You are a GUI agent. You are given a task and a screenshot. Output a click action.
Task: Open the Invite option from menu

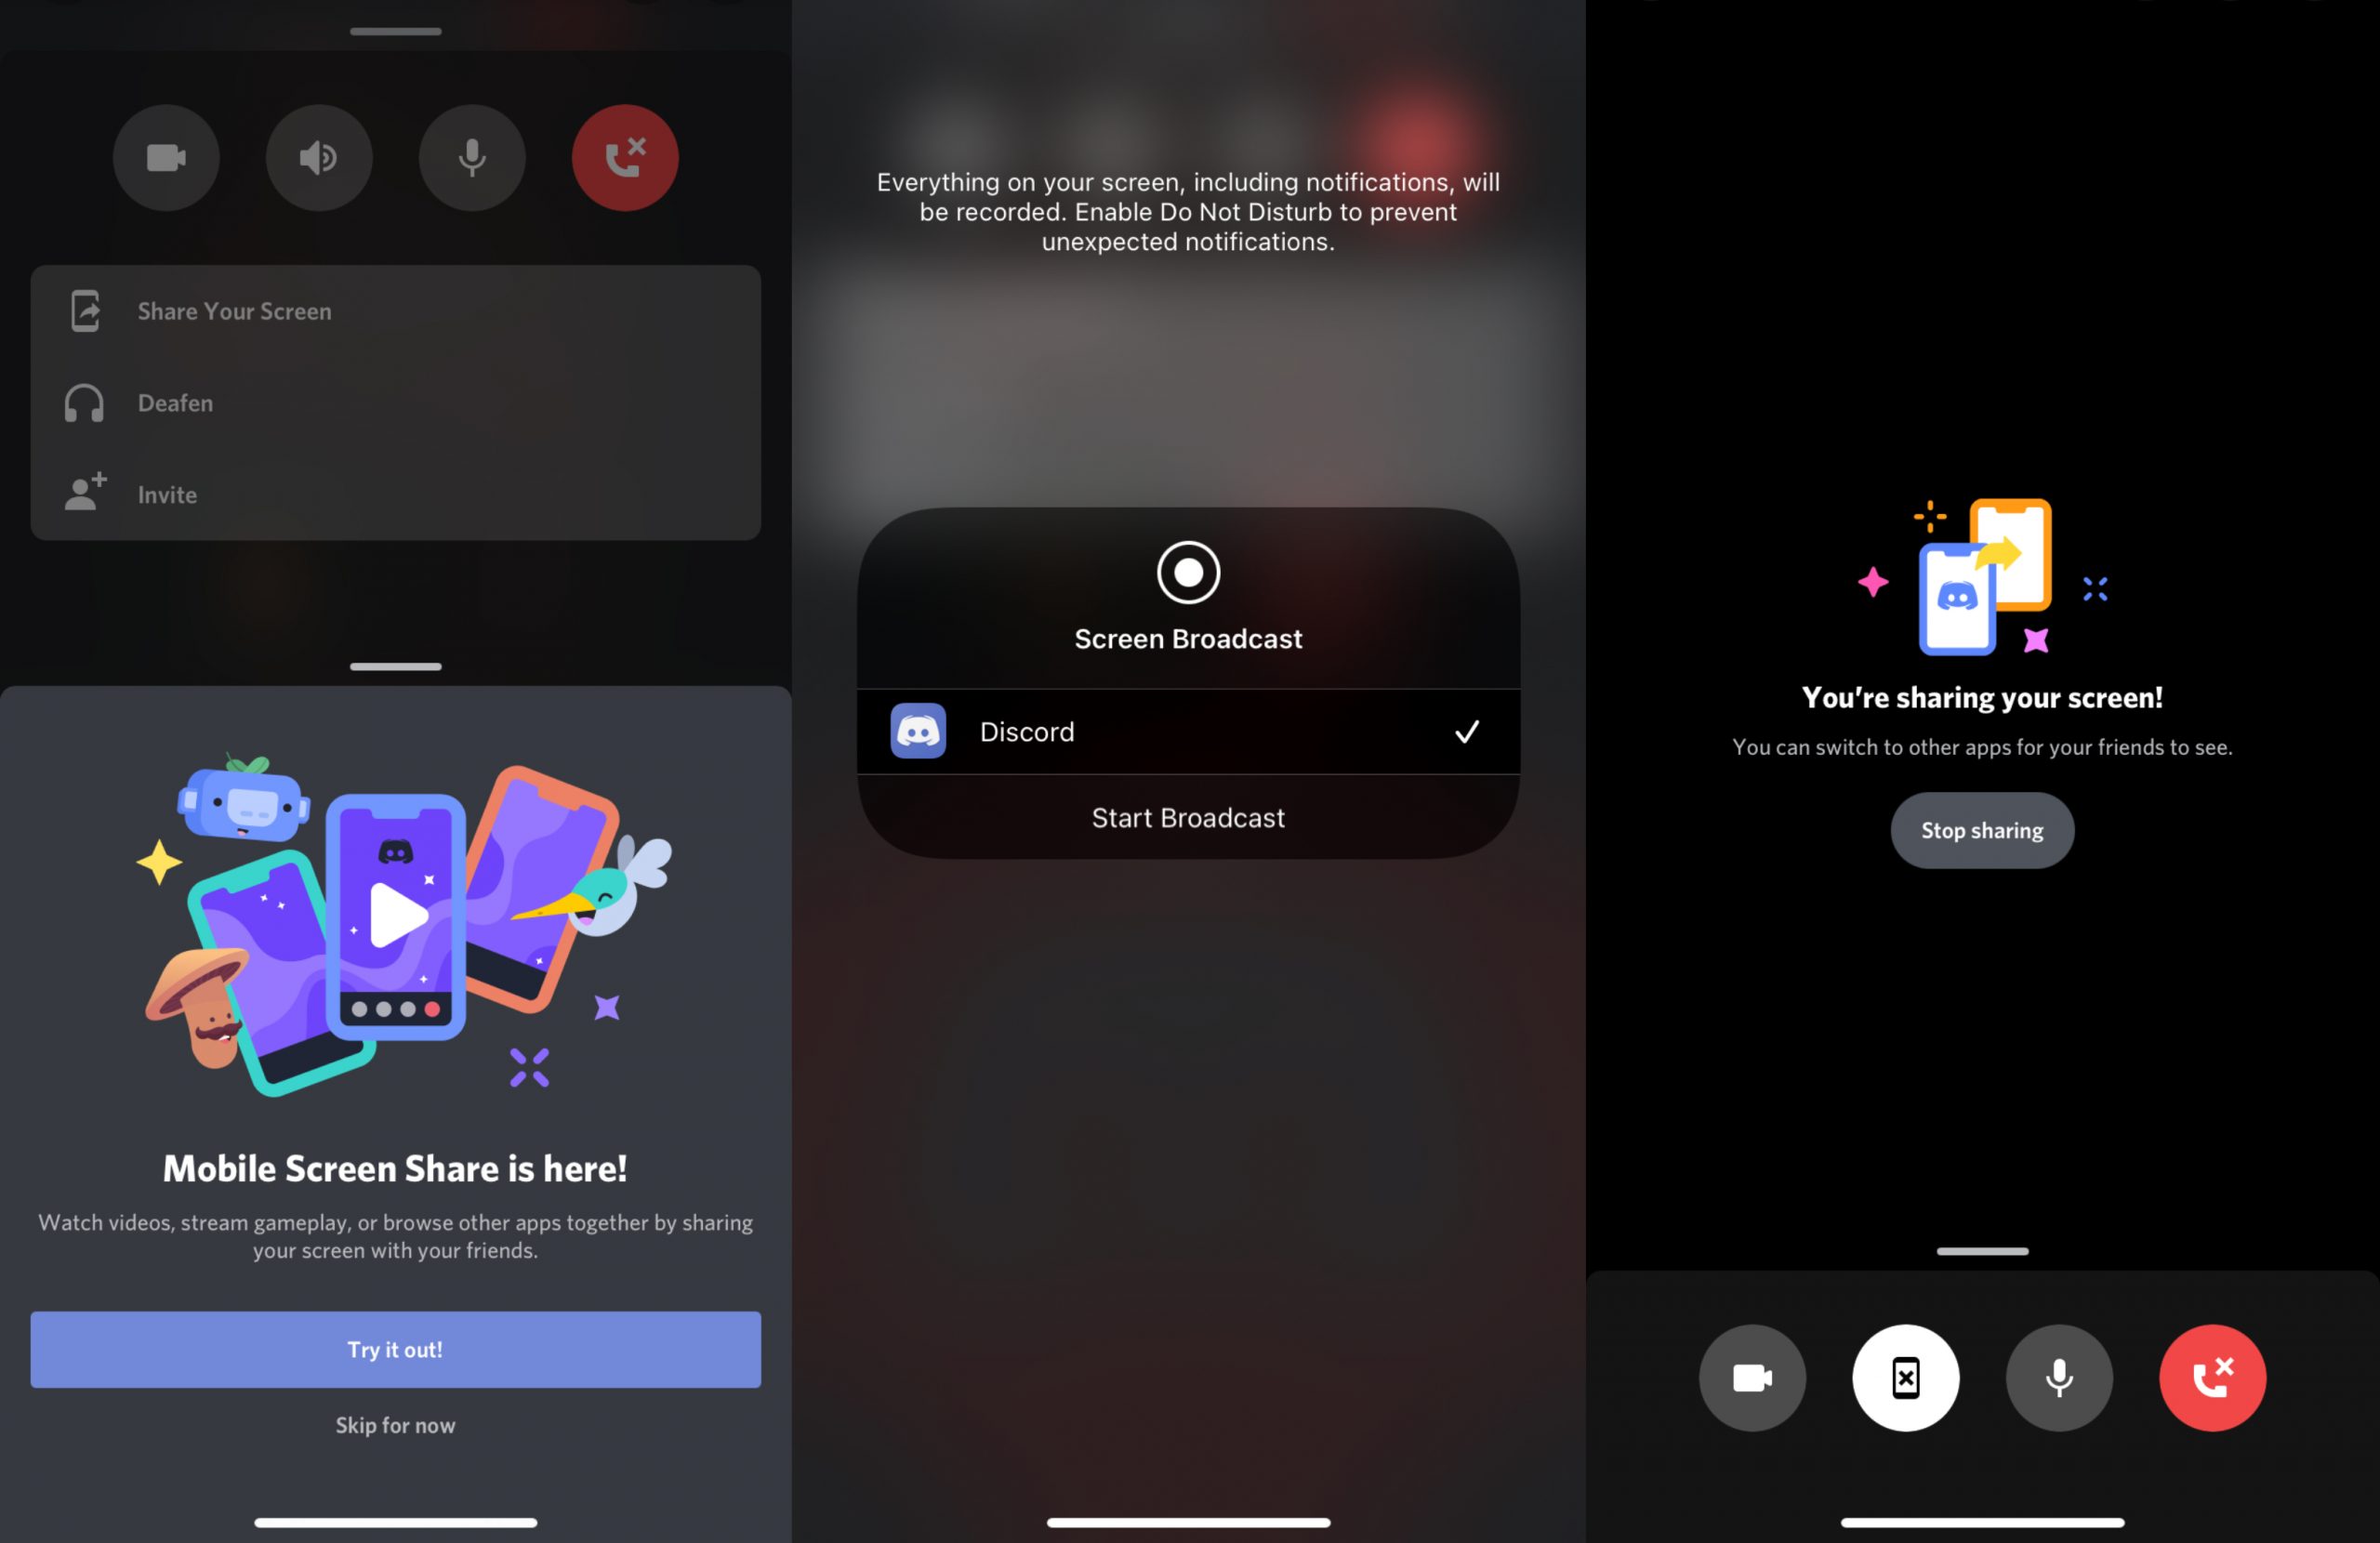pos(168,493)
